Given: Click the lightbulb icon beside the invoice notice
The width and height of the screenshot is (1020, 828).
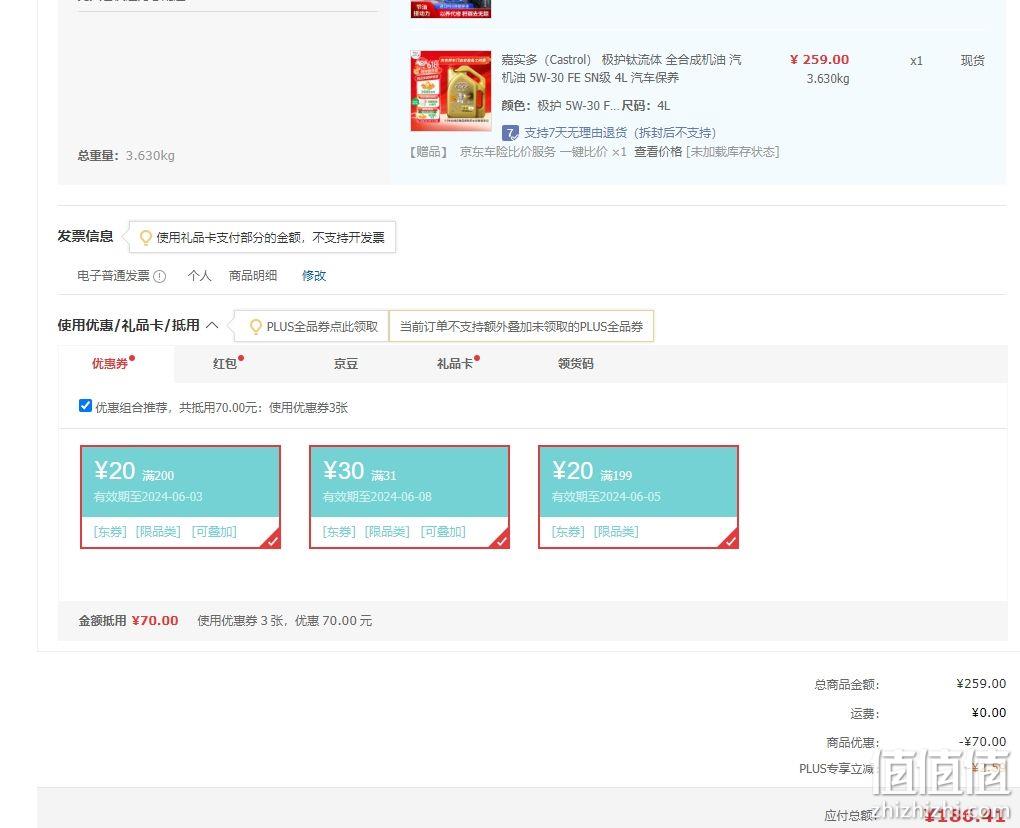Looking at the screenshot, I should click(x=146, y=237).
